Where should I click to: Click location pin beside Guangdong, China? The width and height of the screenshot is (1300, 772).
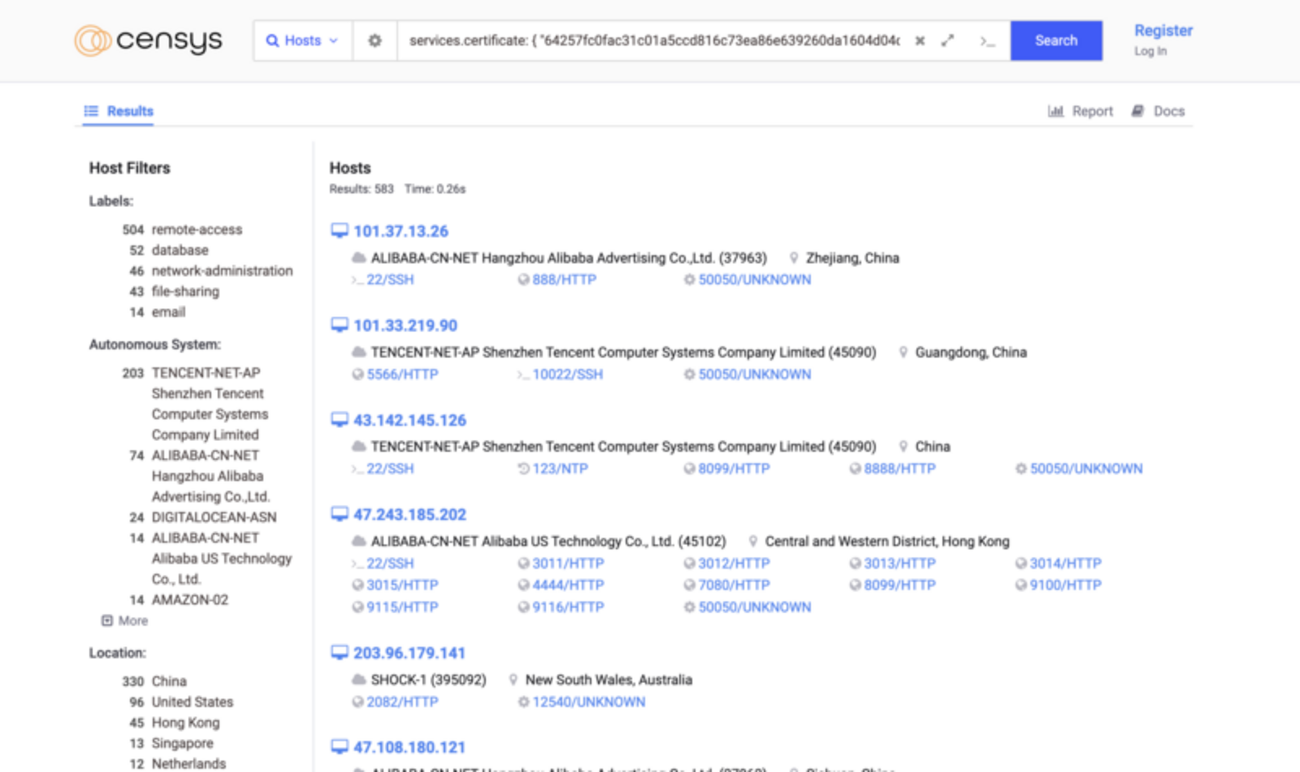pos(903,353)
